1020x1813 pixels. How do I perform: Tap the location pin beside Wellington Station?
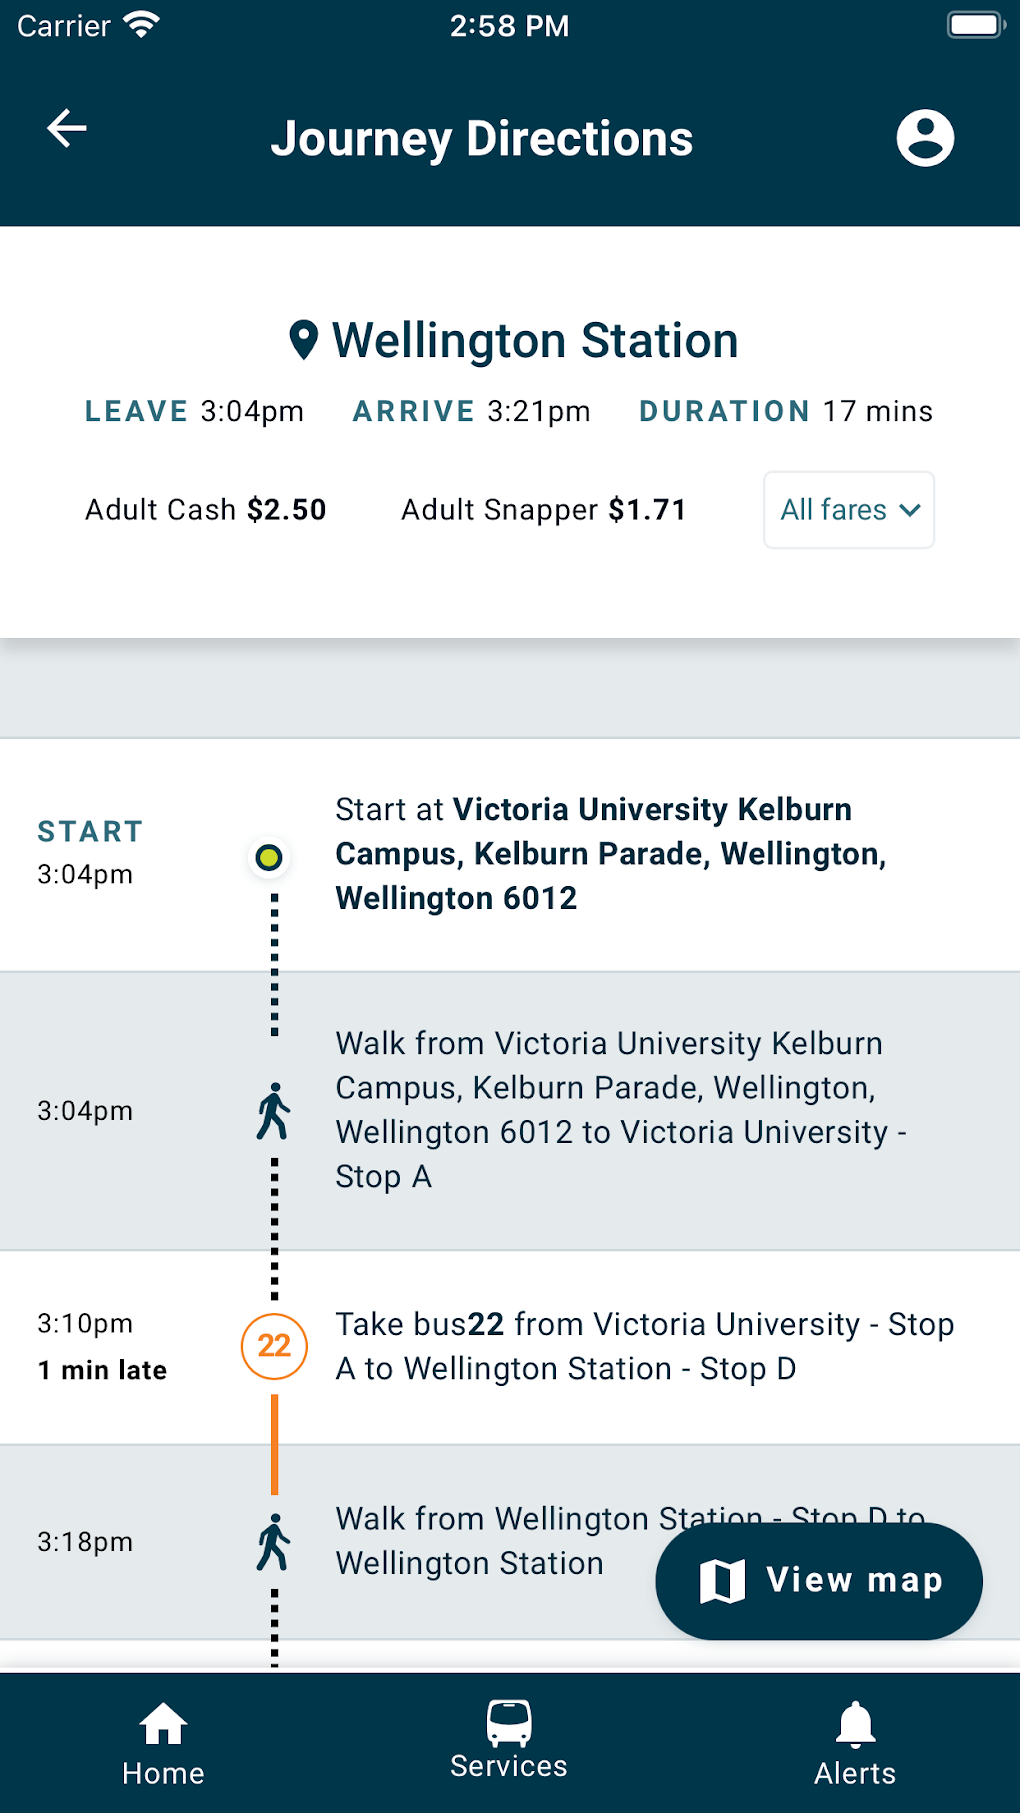click(303, 339)
